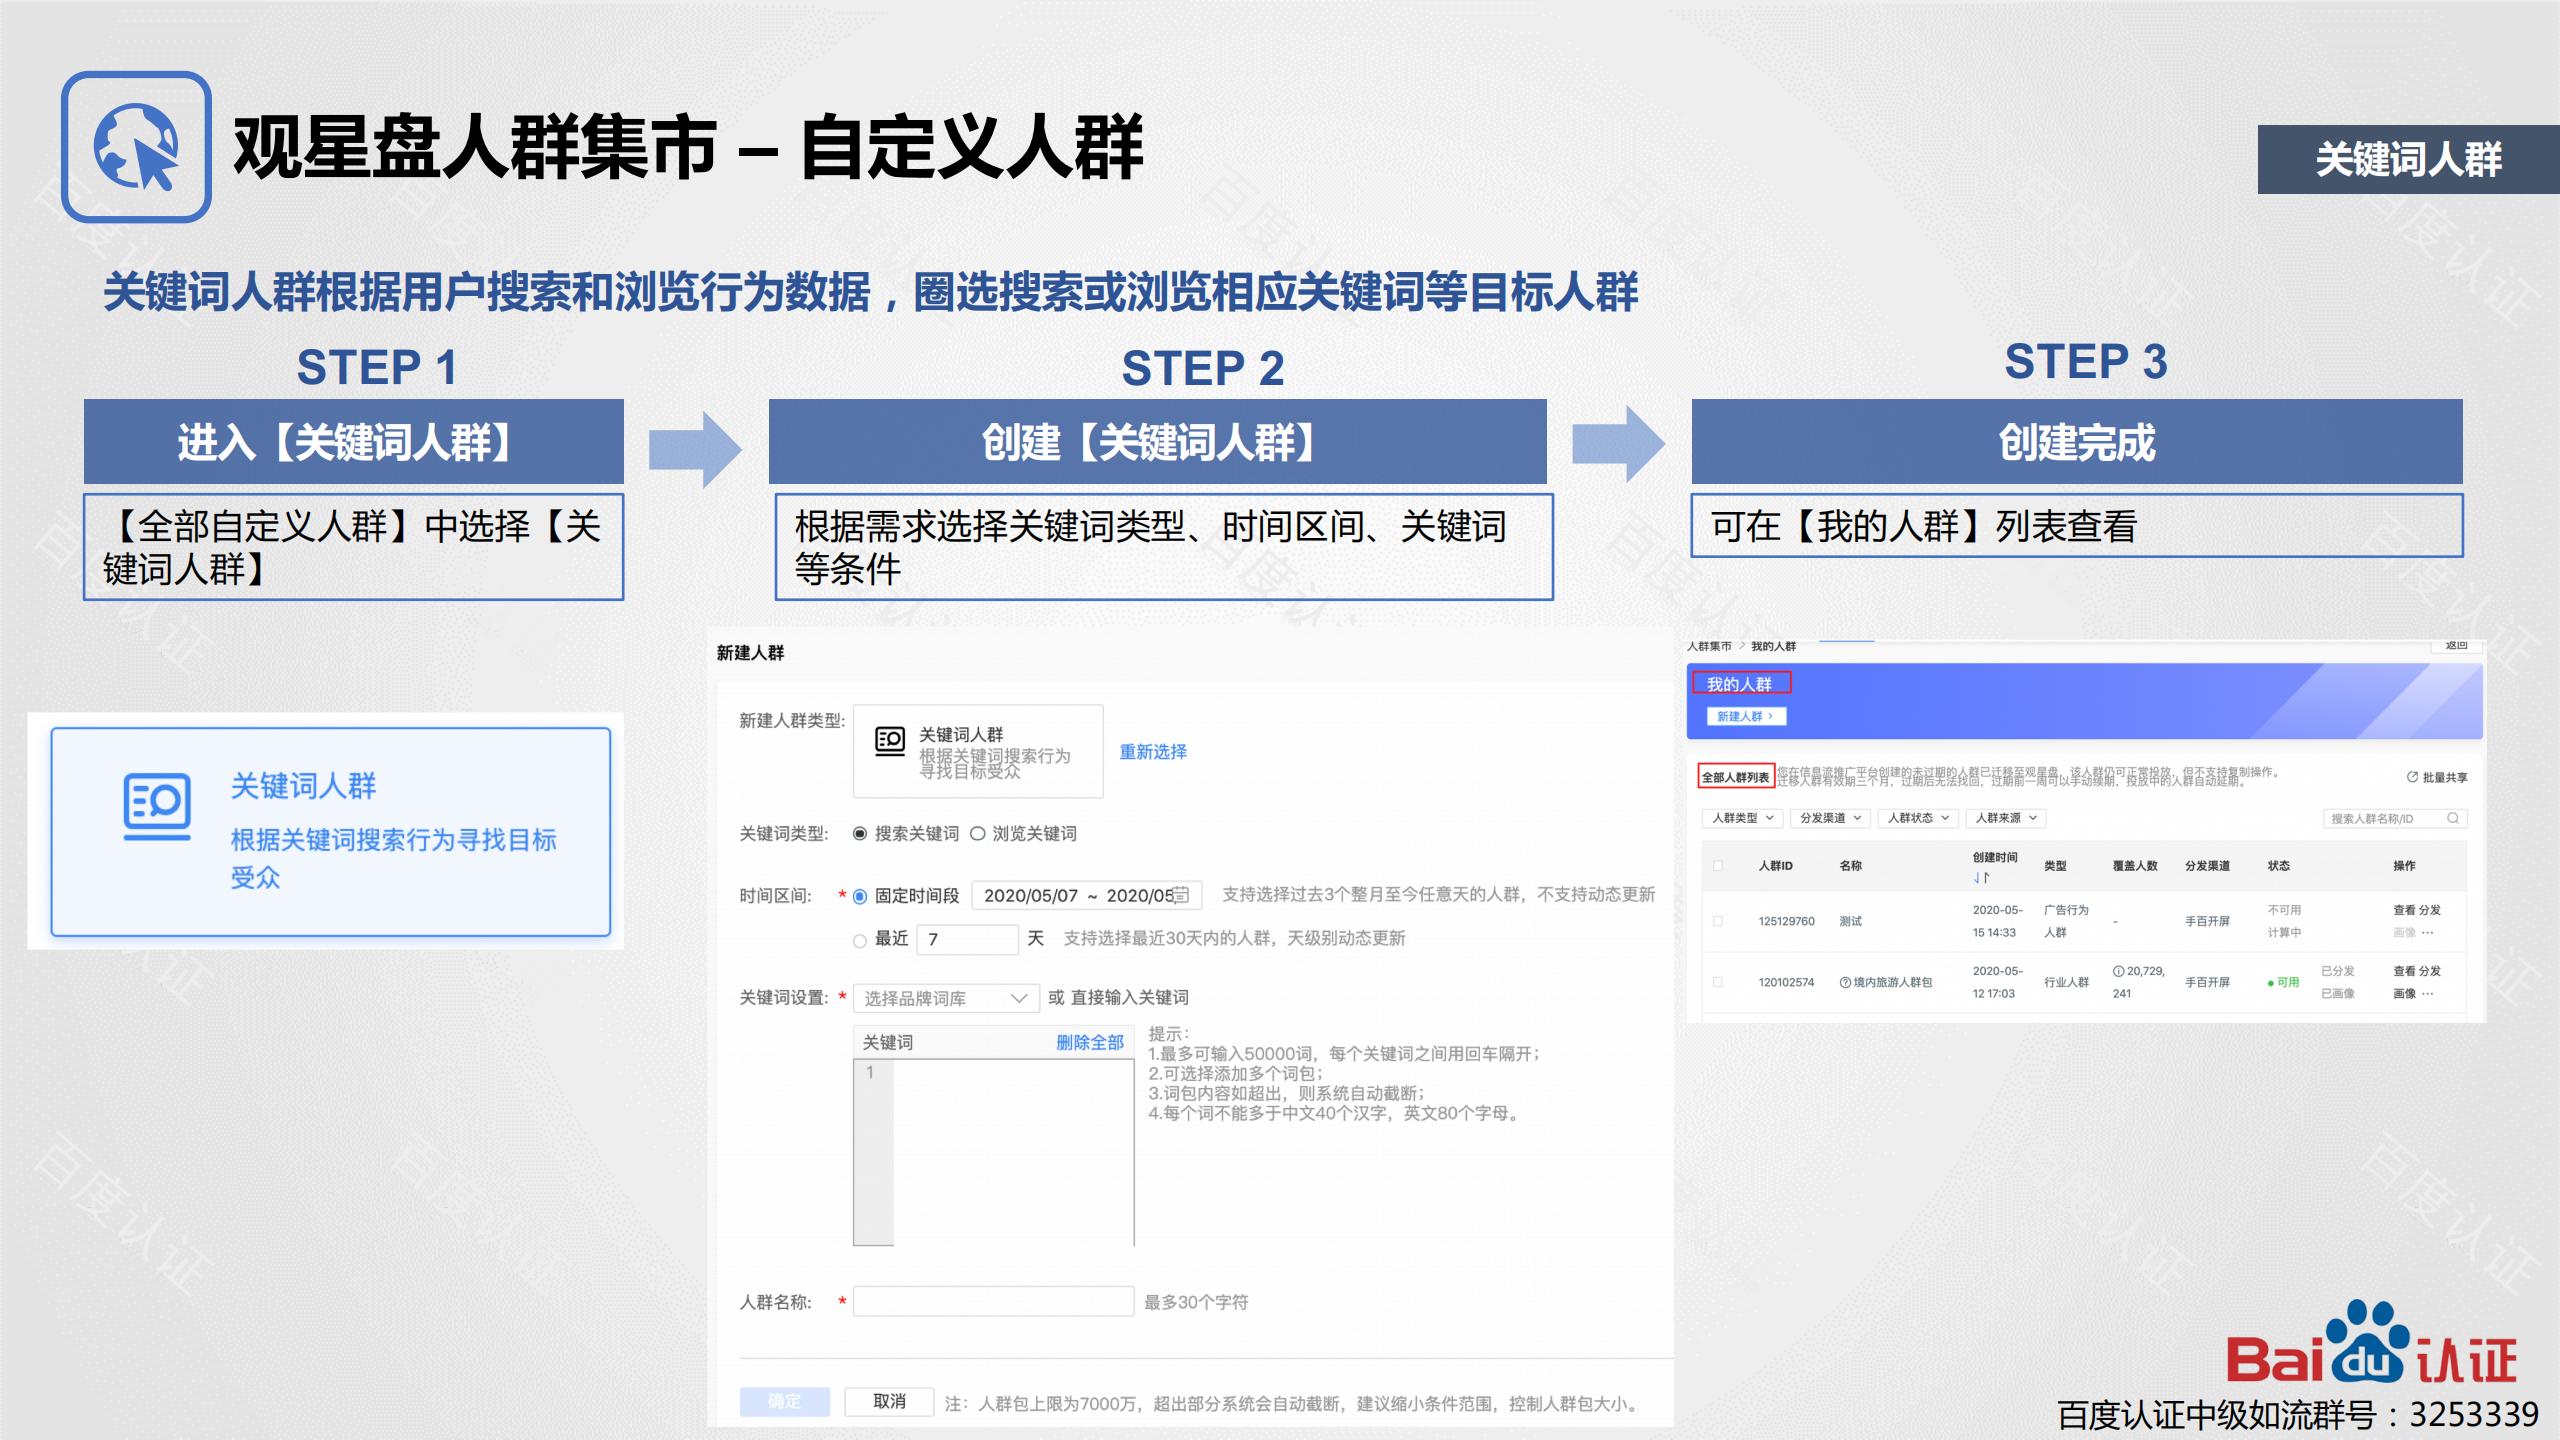Click the keyword list text area
This screenshot has width=2560, height=1440.
(x=994, y=1151)
